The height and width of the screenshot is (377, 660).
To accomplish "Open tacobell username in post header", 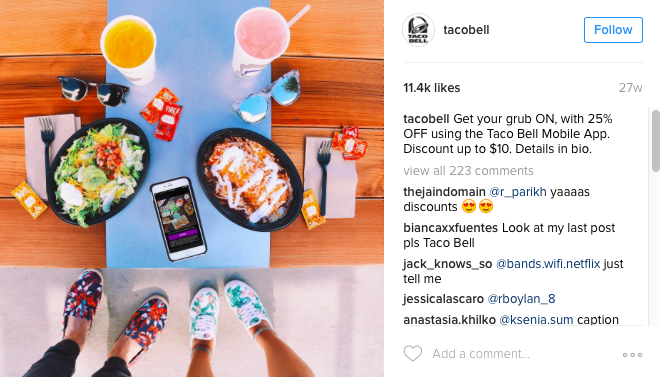I will click(x=466, y=30).
